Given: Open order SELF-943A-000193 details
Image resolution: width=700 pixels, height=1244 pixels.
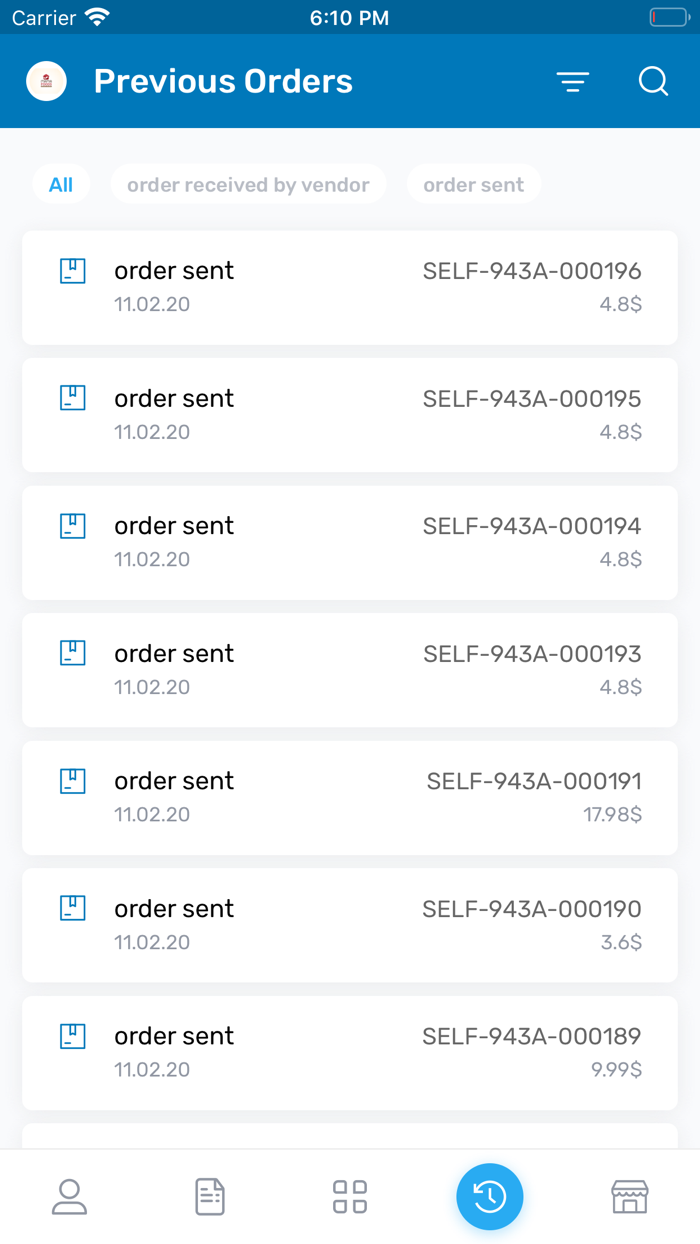Looking at the screenshot, I should (350, 669).
